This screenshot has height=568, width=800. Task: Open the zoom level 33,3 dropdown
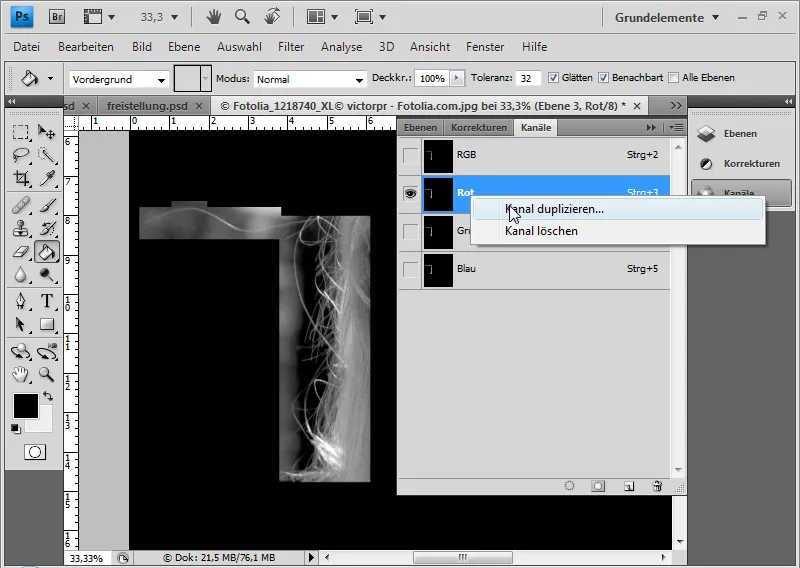(x=174, y=17)
